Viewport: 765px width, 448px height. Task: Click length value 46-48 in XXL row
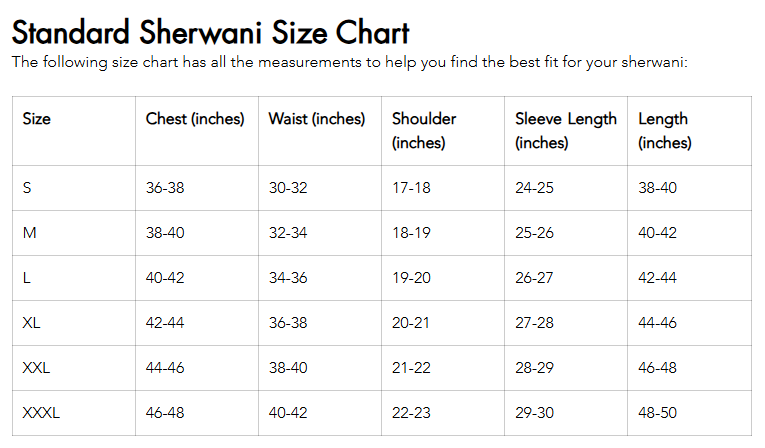(657, 368)
